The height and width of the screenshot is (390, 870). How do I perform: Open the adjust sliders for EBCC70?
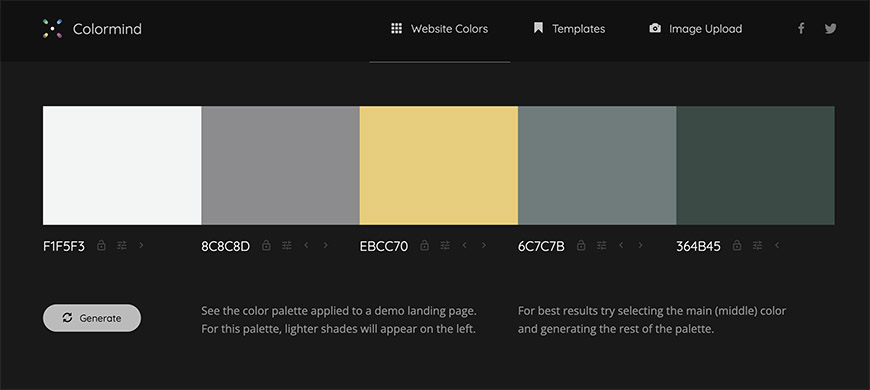(445, 245)
